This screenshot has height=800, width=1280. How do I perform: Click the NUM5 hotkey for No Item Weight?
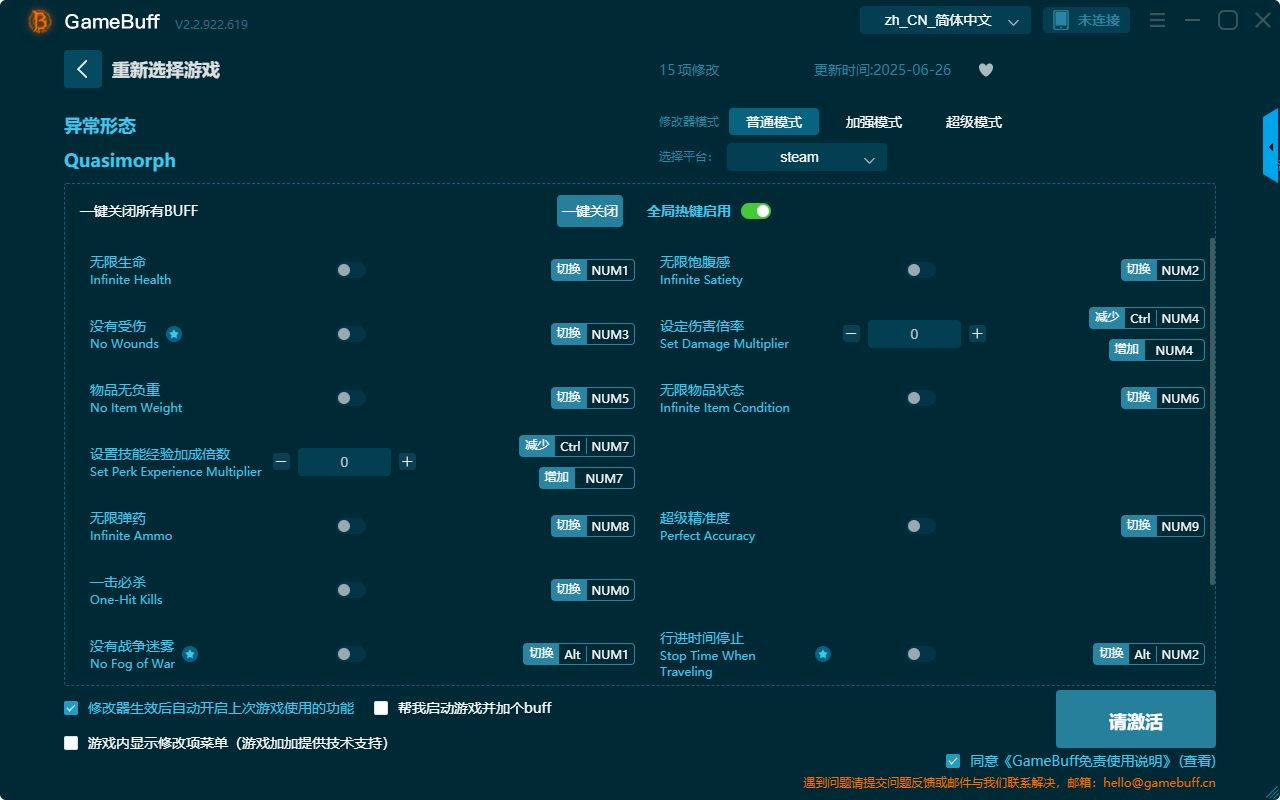point(593,398)
